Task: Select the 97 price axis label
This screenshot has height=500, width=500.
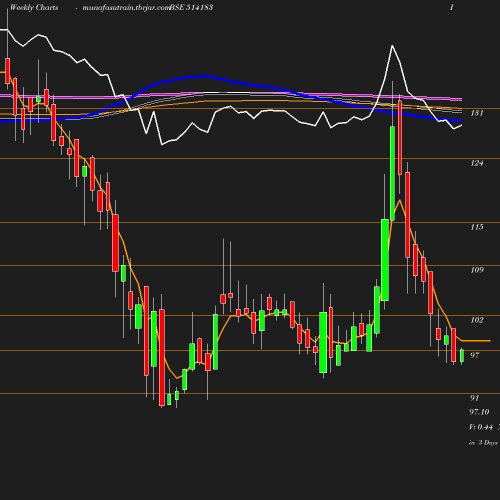Action: point(474,355)
